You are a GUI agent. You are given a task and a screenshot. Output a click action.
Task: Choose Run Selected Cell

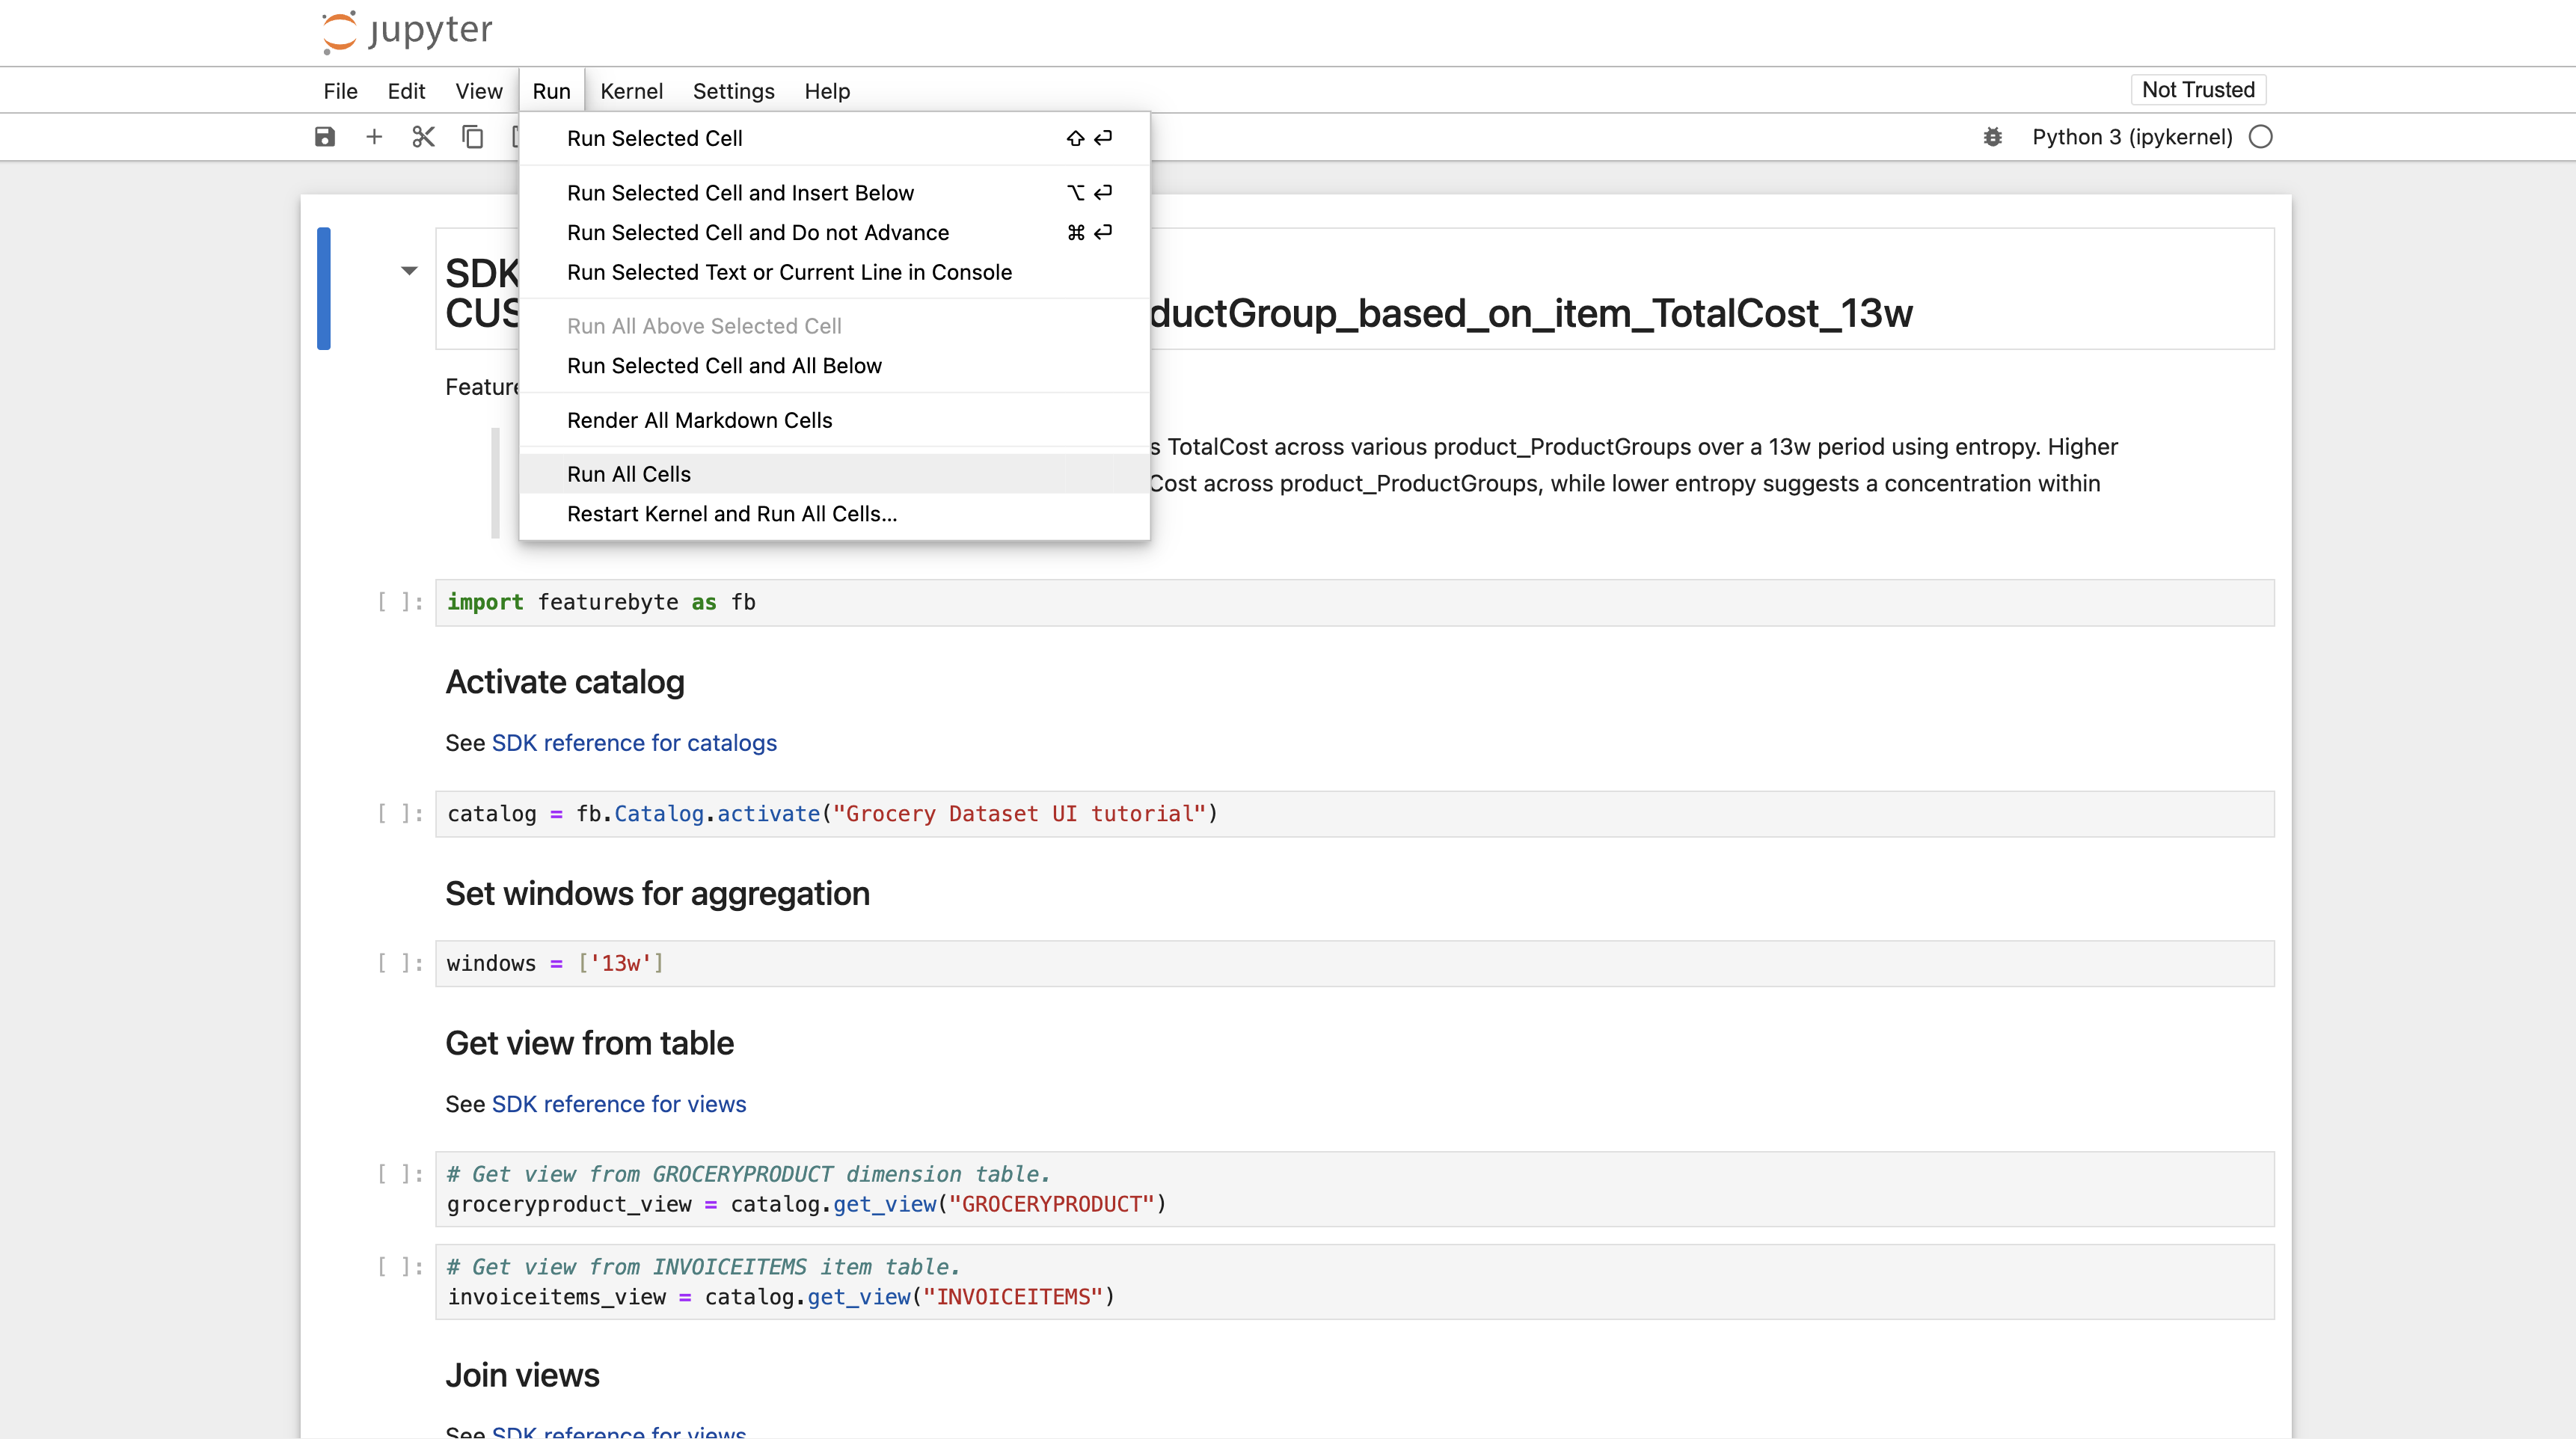coord(835,138)
